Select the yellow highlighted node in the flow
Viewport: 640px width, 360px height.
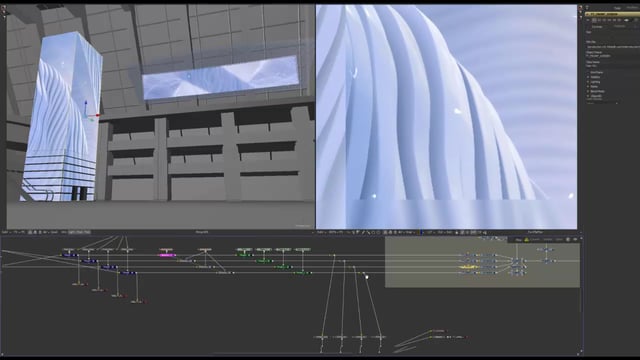point(469,267)
